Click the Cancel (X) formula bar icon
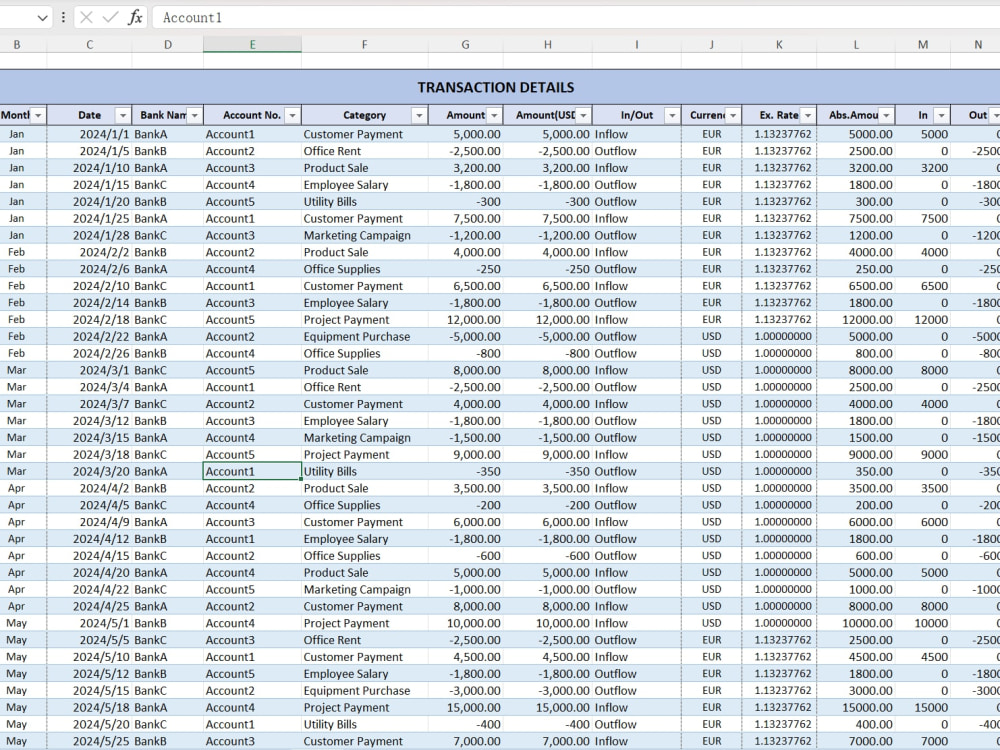This screenshot has height=750, width=1000. click(86, 17)
